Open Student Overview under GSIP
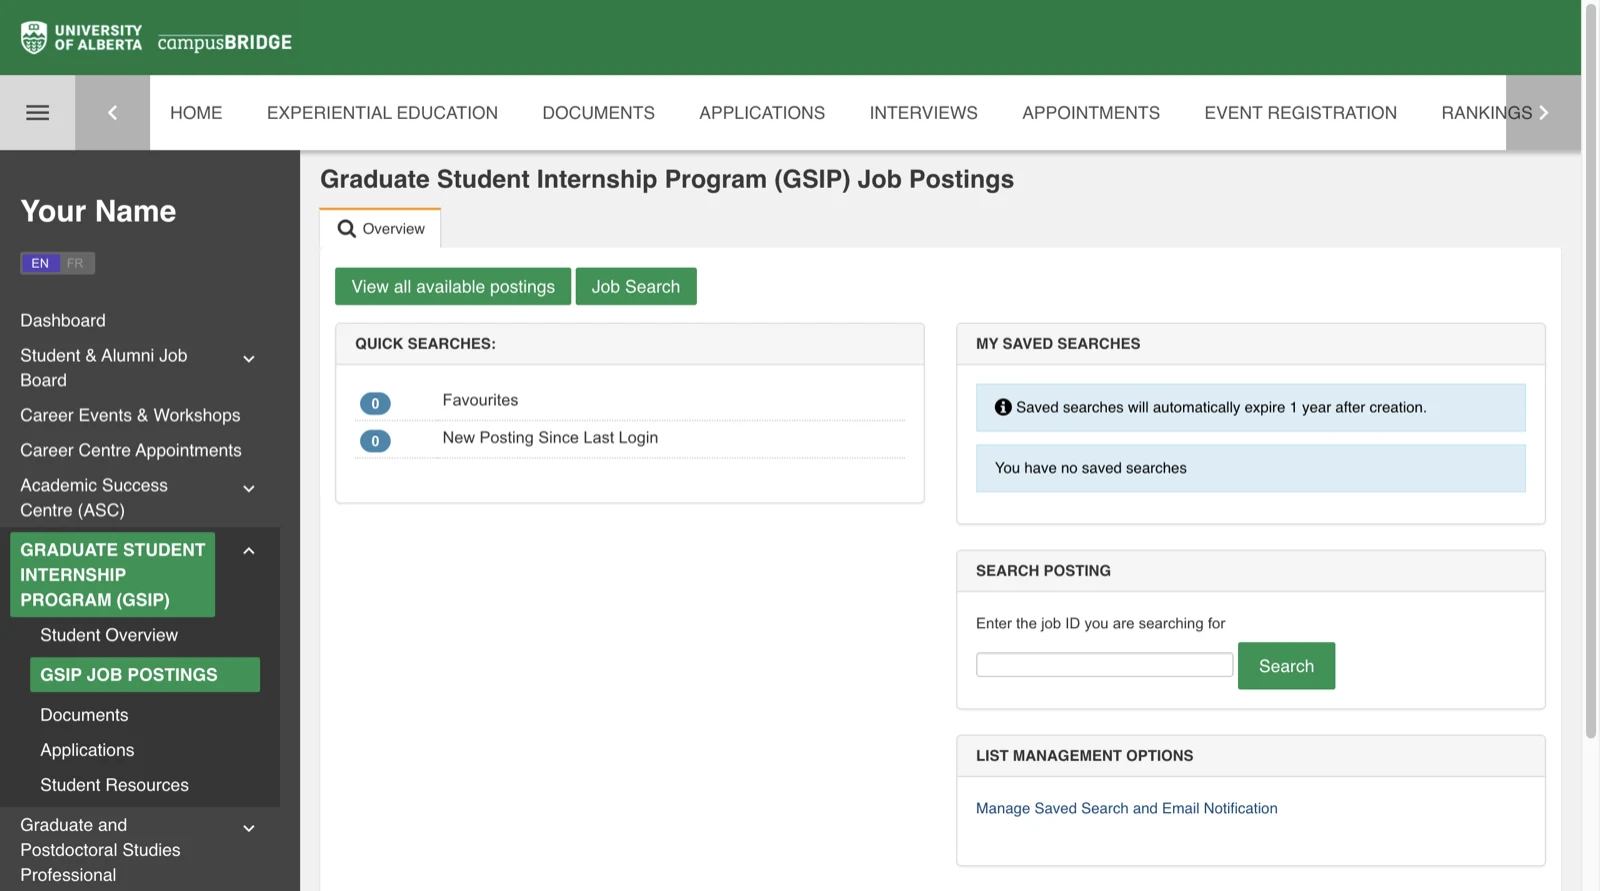 click(x=109, y=635)
